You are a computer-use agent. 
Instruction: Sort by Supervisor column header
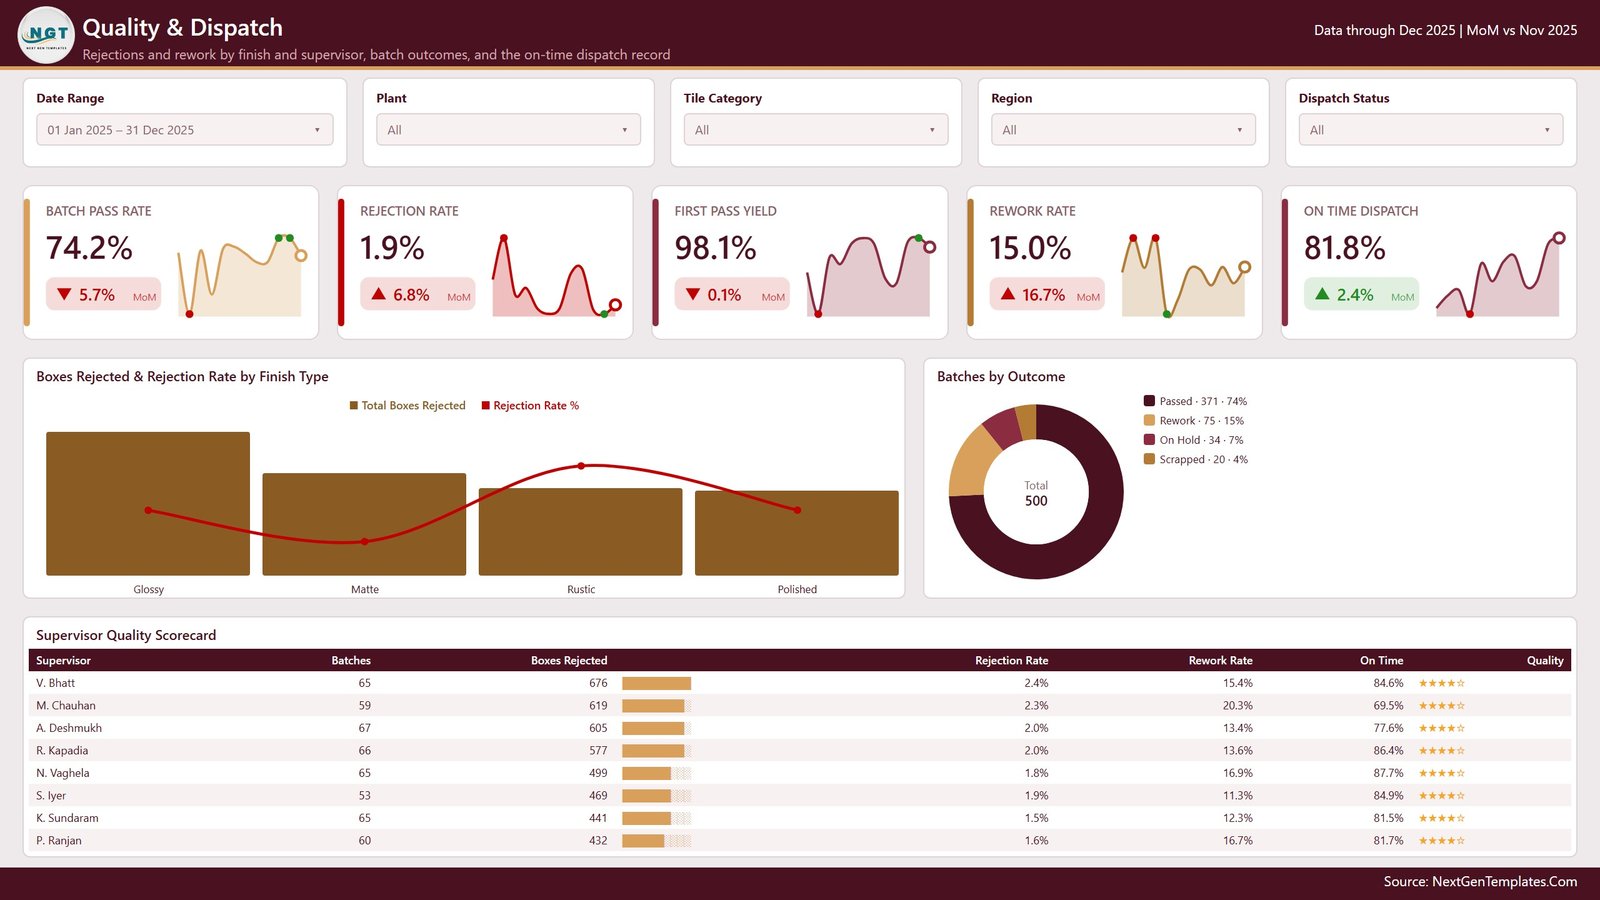(x=63, y=661)
